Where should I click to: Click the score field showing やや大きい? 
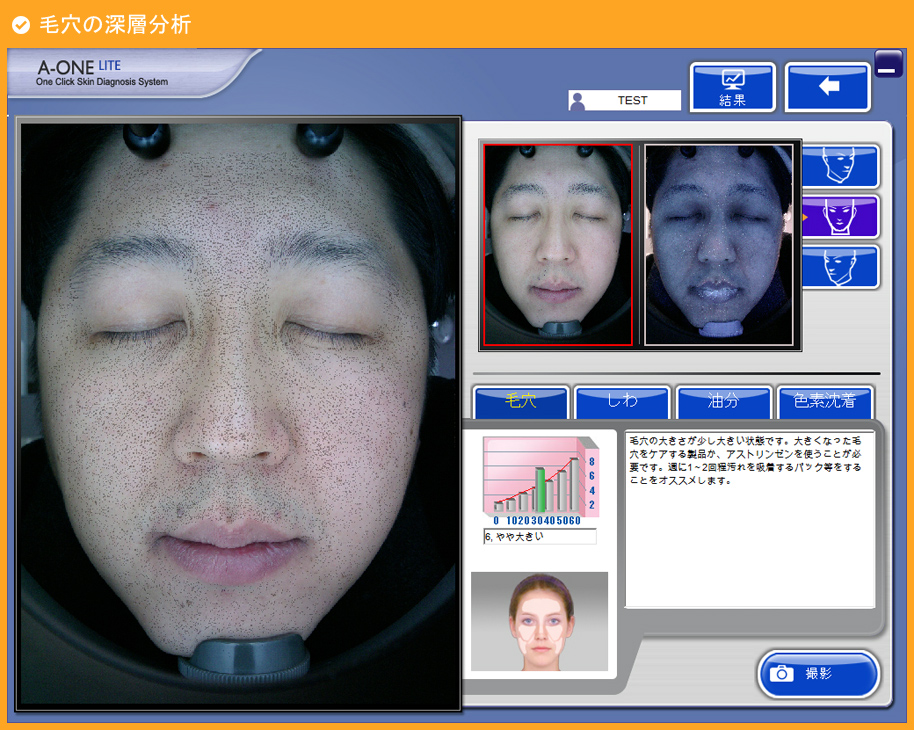pos(539,537)
